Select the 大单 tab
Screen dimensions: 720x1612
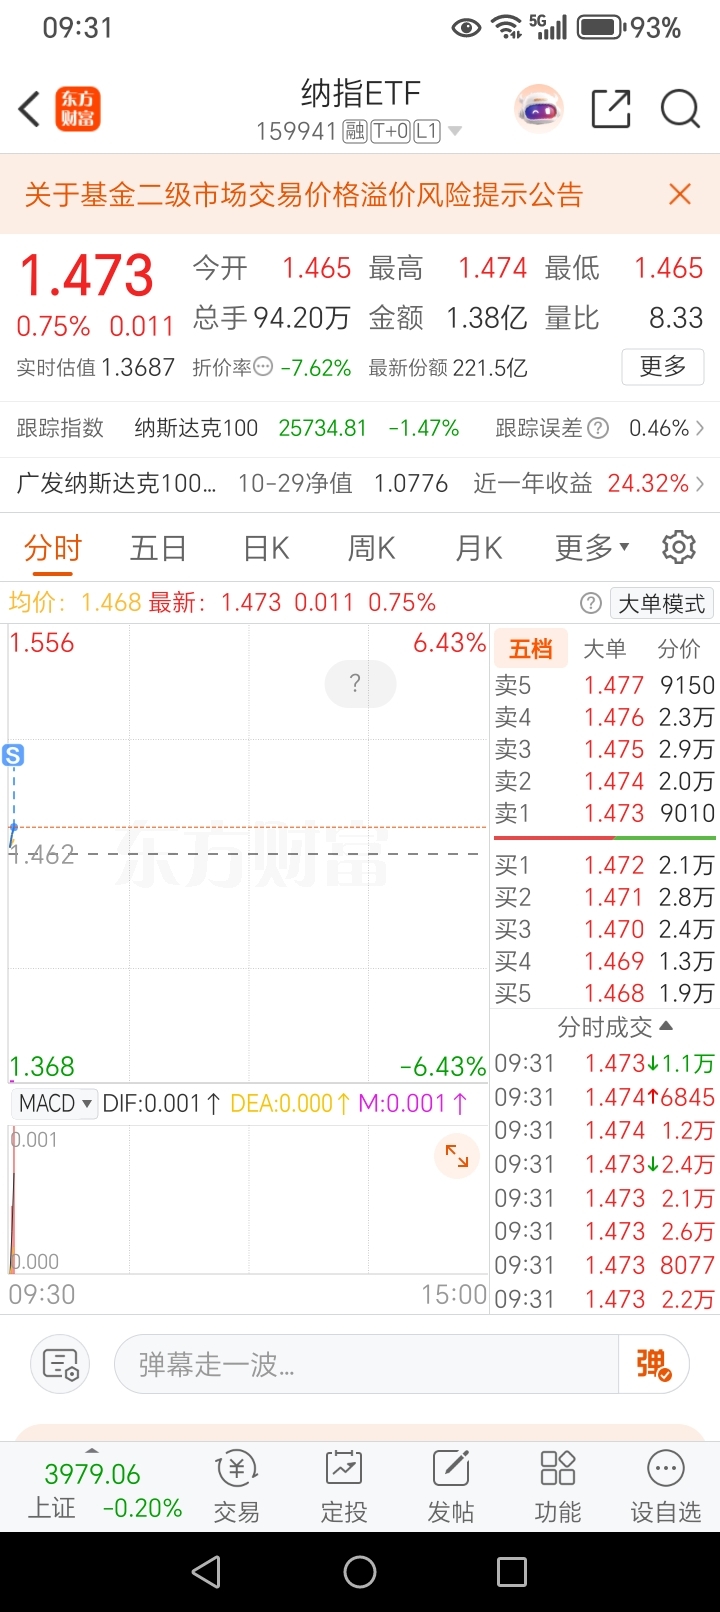click(604, 649)
